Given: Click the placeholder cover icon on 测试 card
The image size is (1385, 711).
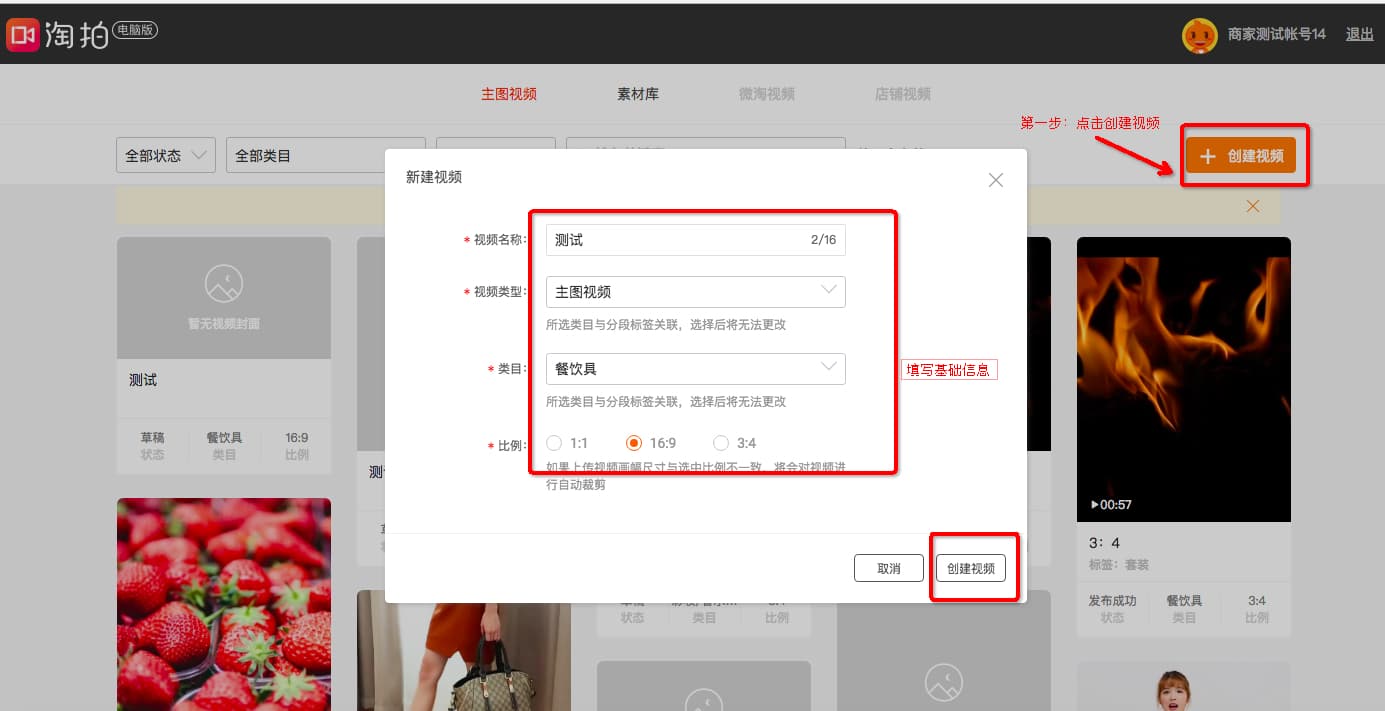Looking at the screenshot, I should 224,284.
